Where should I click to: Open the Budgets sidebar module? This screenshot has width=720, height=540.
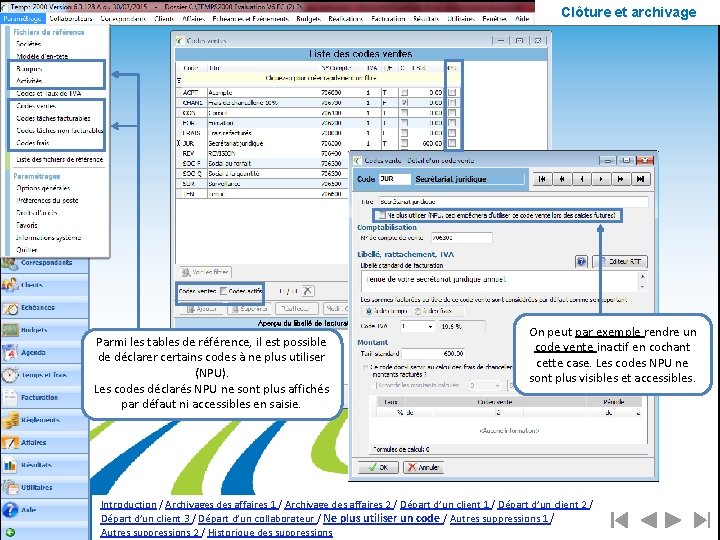pyautogui.click(x=45, y=330)
